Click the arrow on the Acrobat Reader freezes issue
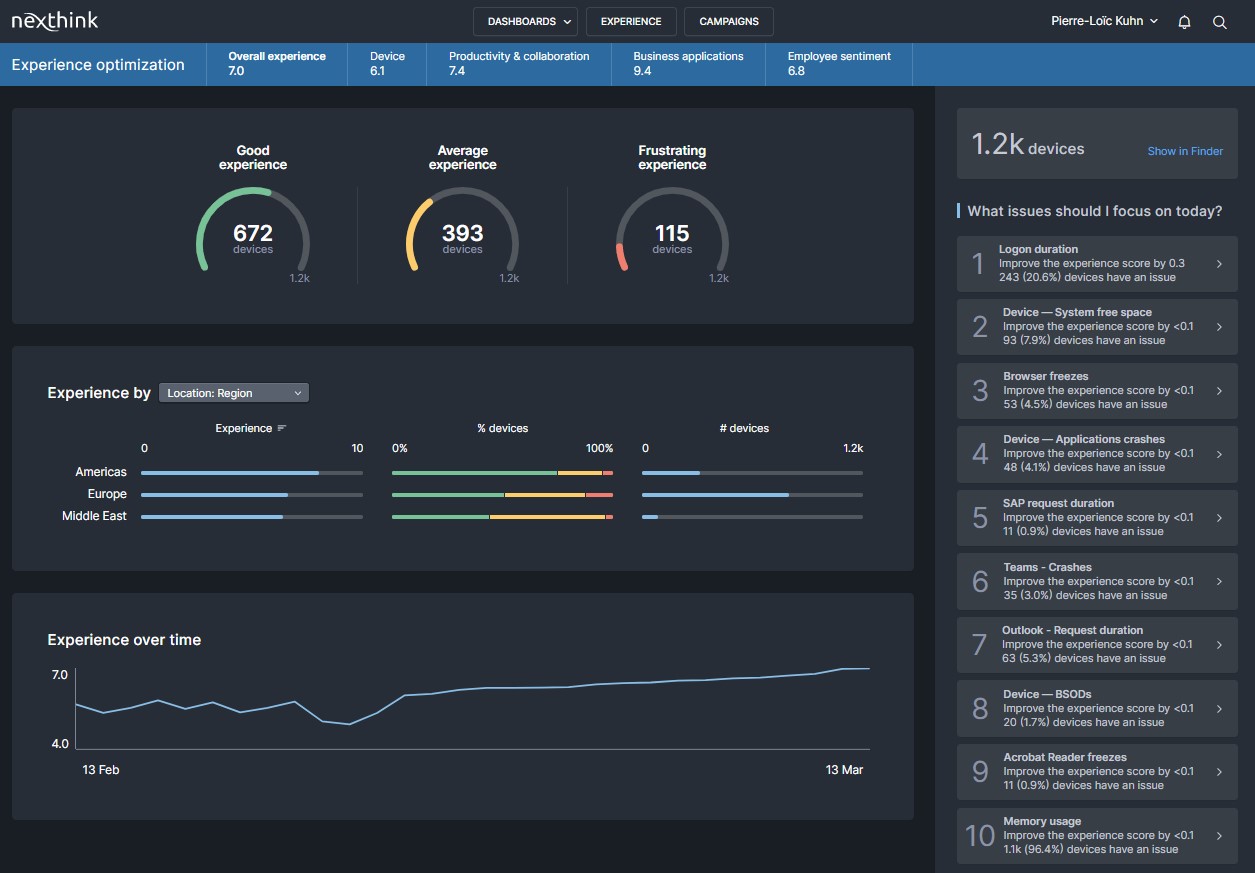 1219,771
